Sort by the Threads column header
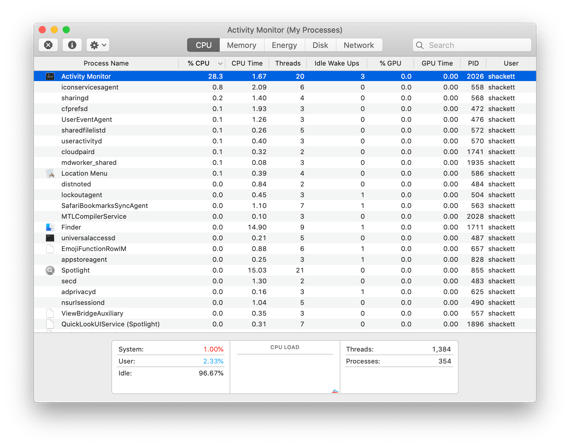 pos(288,63)
